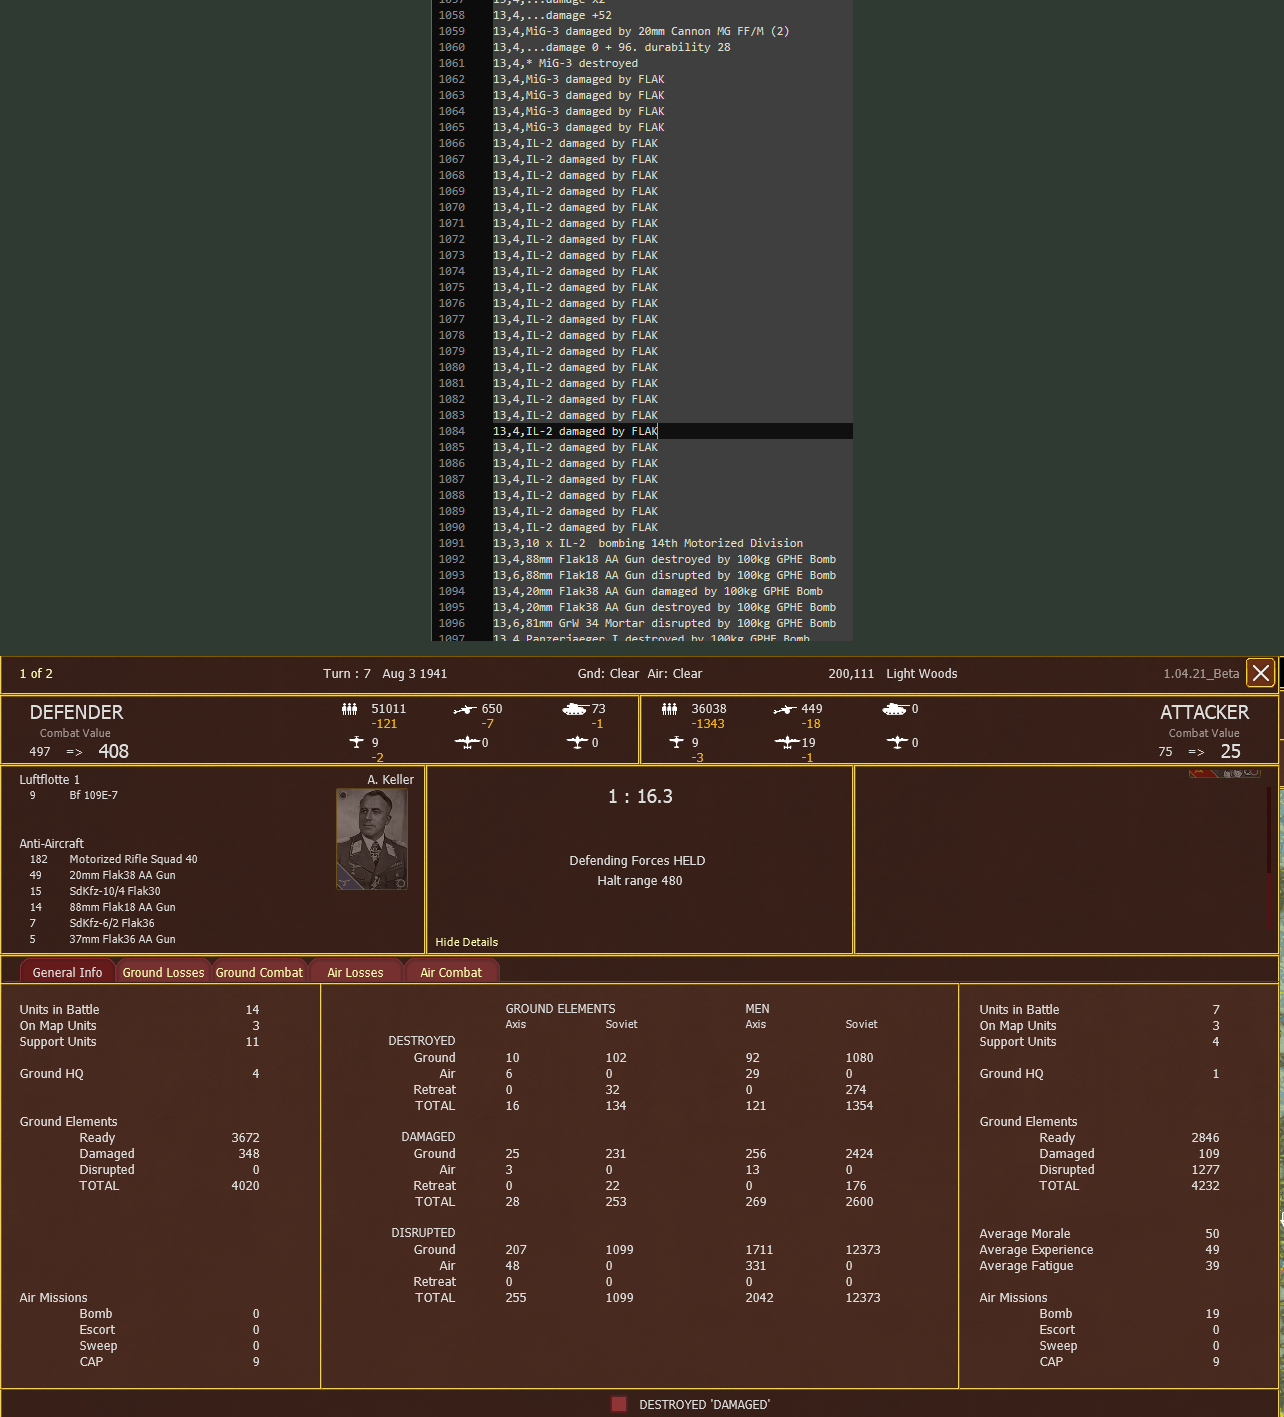The image size is (1284, 1417).
Task: Open the Air Combat tab
Action: 451,972
